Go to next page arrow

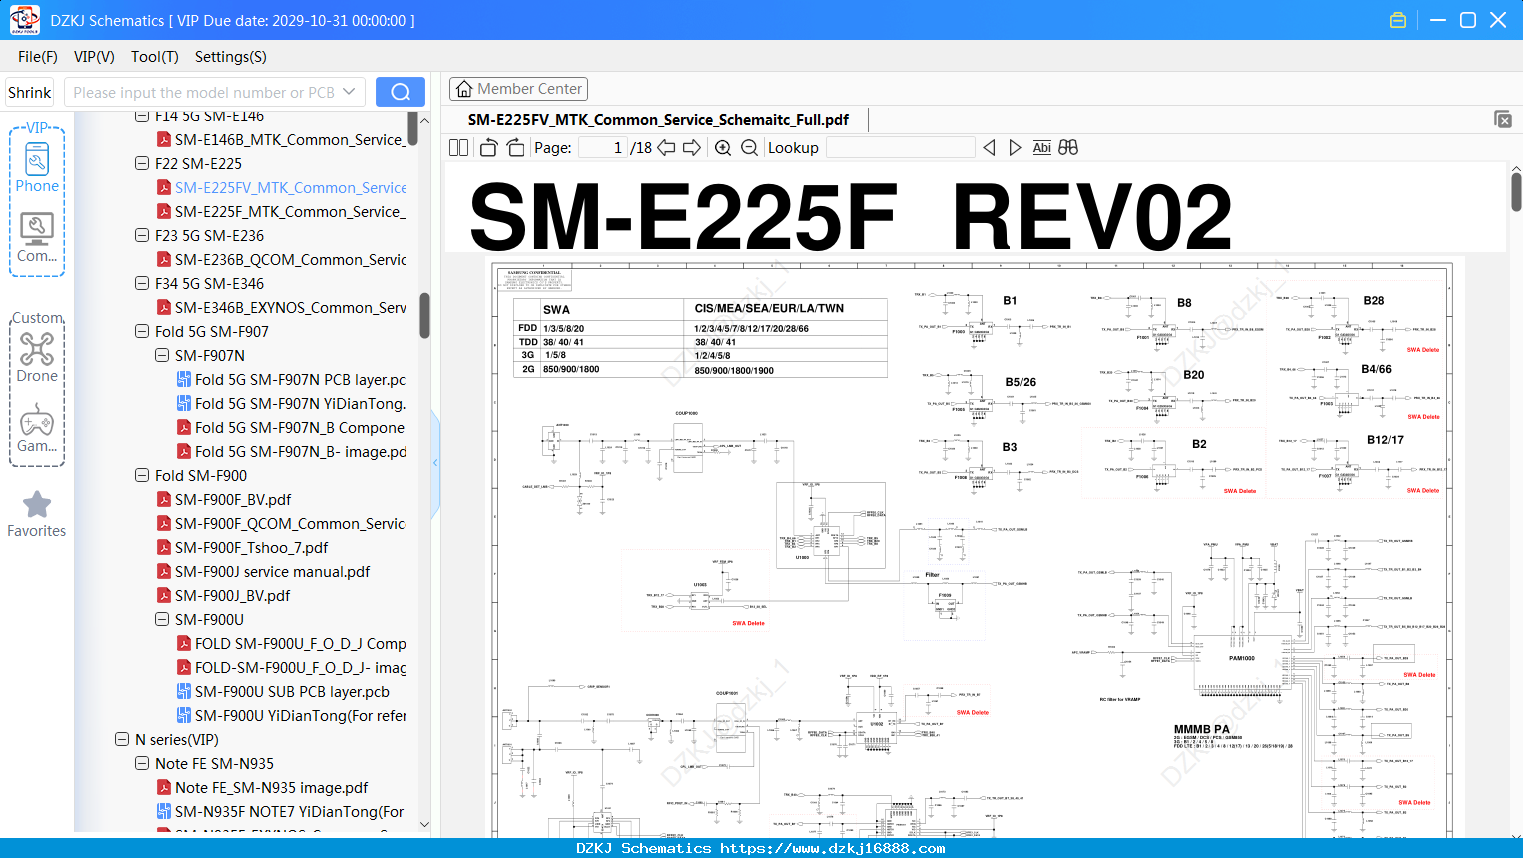[x=692, y=148]
